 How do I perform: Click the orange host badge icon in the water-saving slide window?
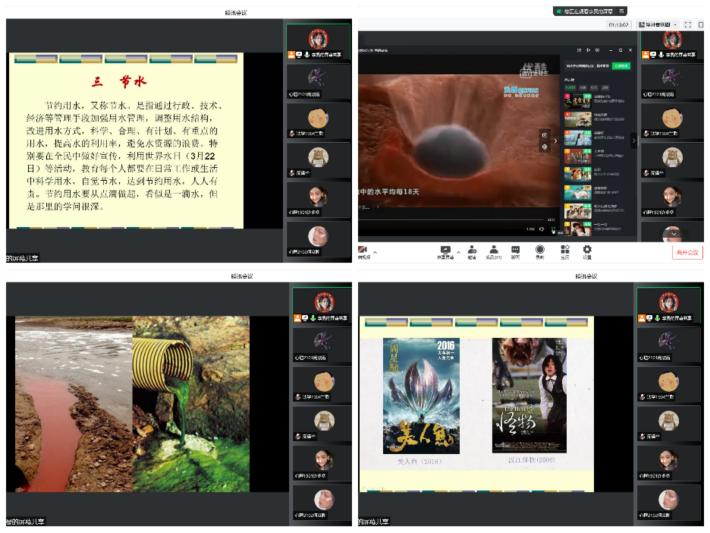coord(291,54)
